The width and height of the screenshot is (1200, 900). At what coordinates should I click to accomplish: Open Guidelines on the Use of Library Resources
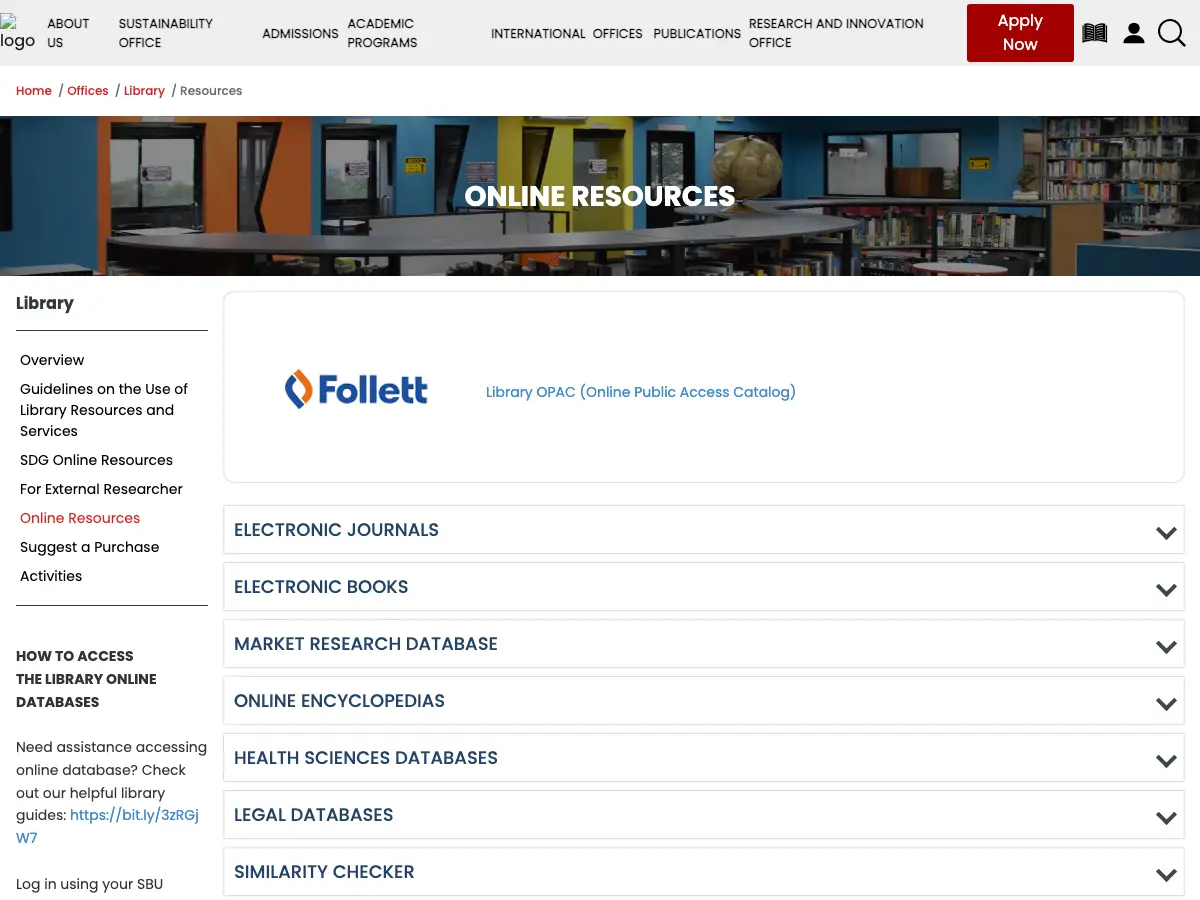tap(104, 410)
